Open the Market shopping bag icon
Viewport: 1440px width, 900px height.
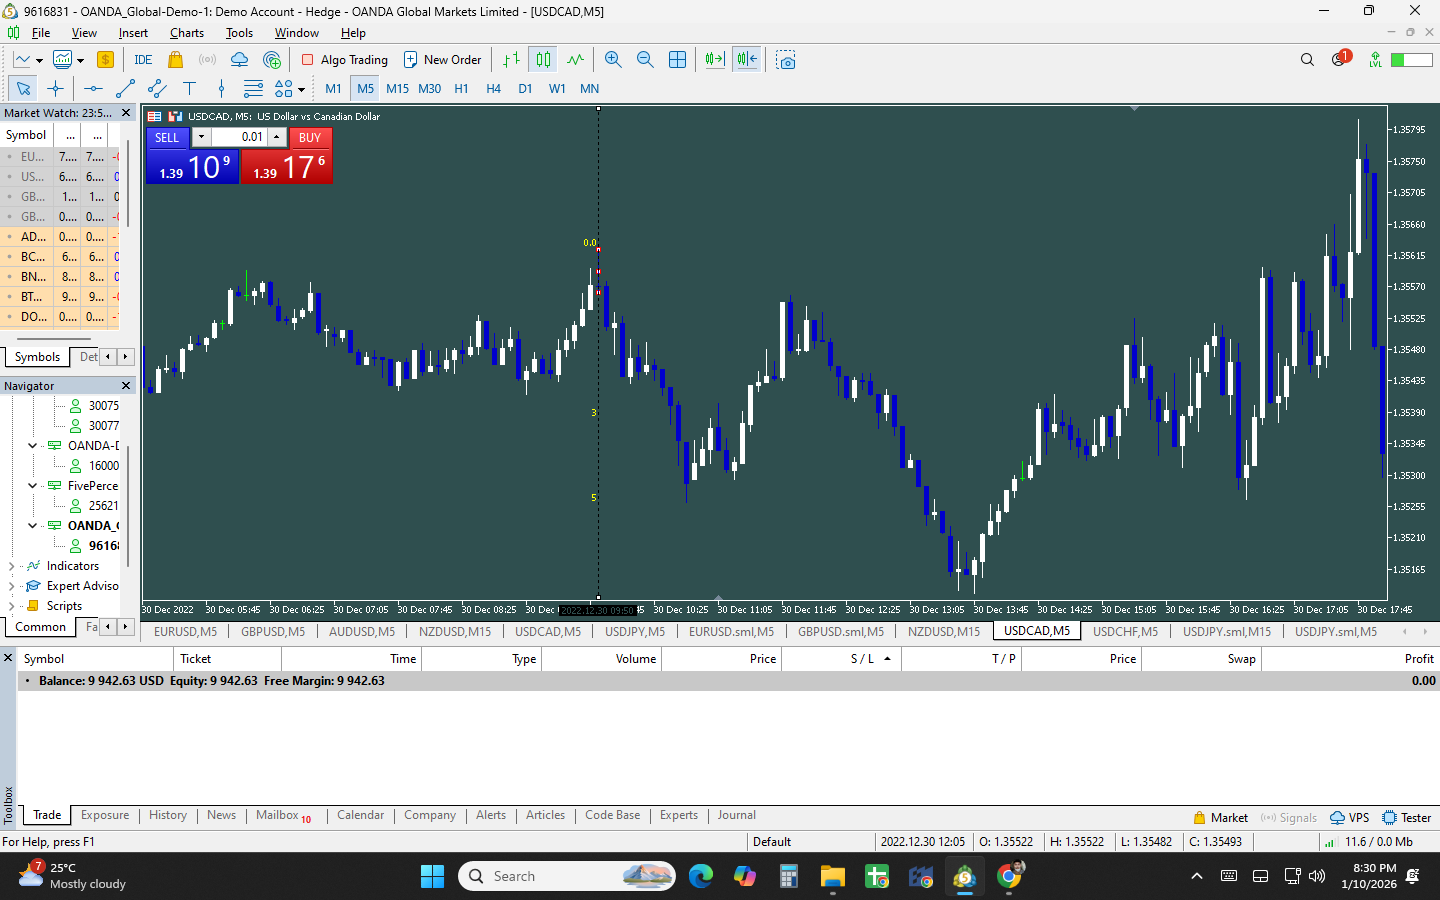(x=176, y=60)
